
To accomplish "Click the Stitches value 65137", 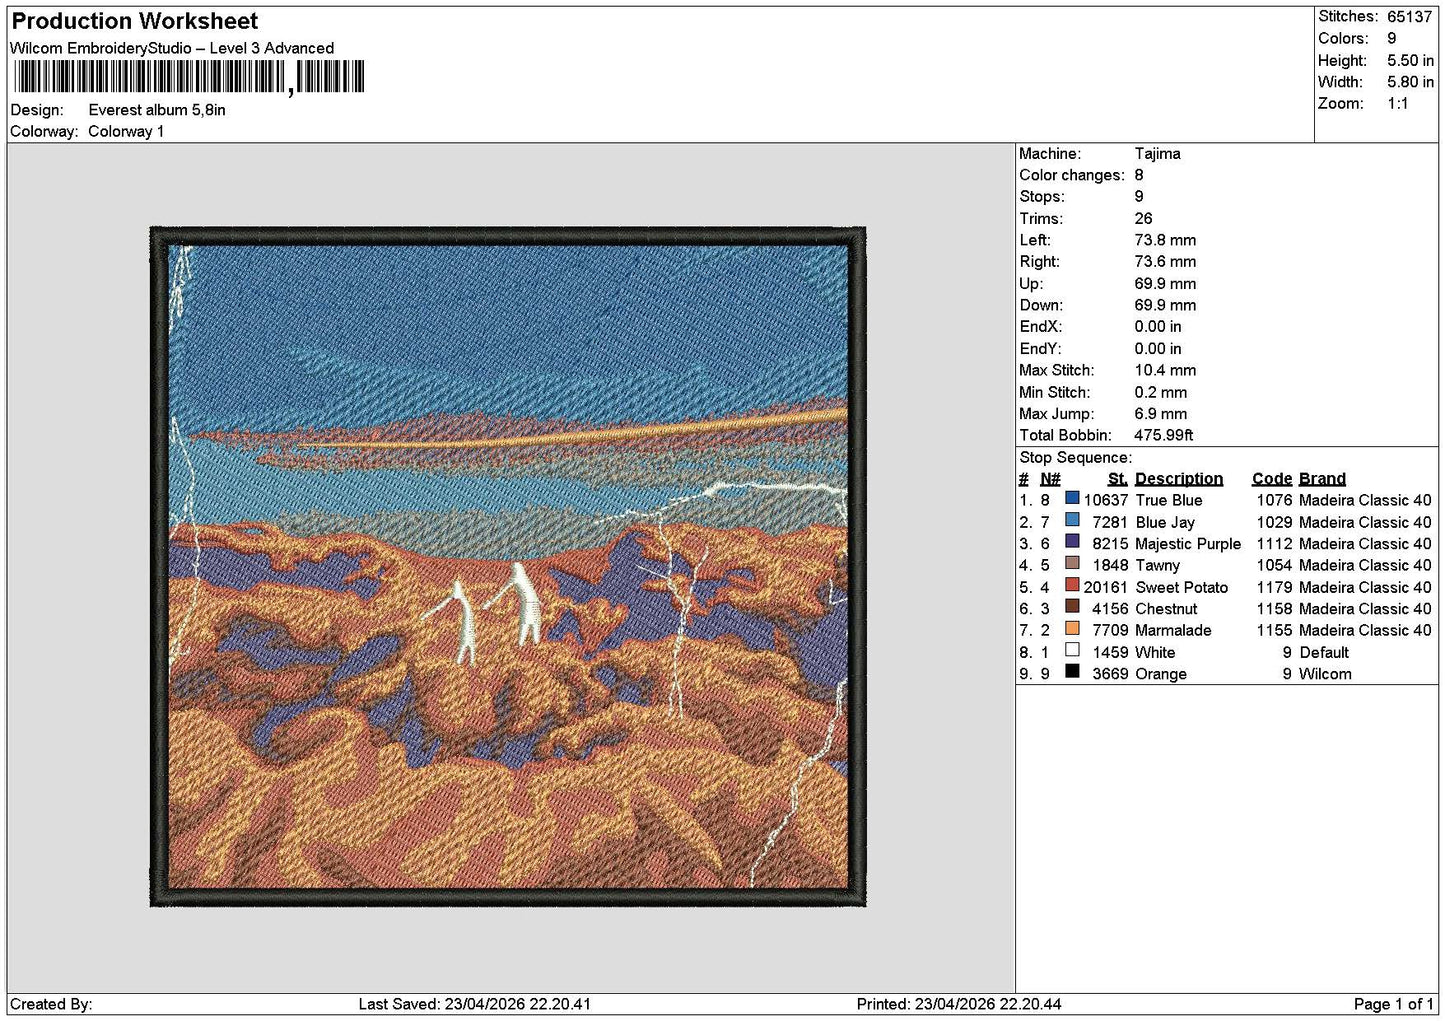I will coord(1409,17).
